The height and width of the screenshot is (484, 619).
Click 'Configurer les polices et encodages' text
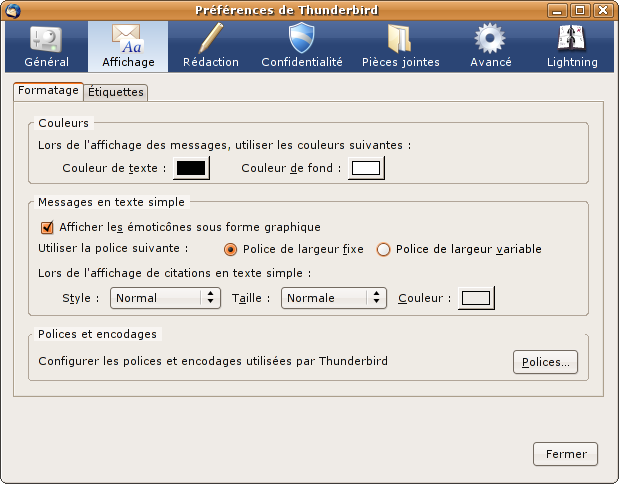point(213,361)
